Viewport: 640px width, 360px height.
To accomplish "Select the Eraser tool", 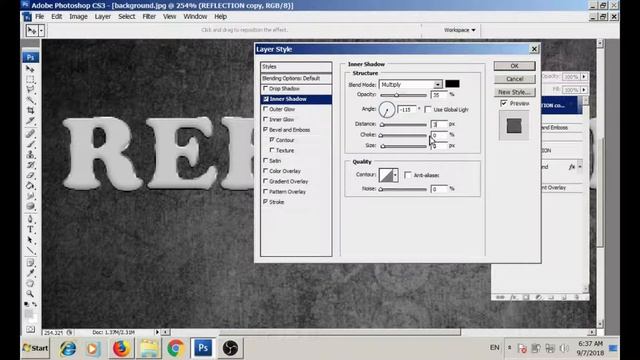I will click(30, 176).
